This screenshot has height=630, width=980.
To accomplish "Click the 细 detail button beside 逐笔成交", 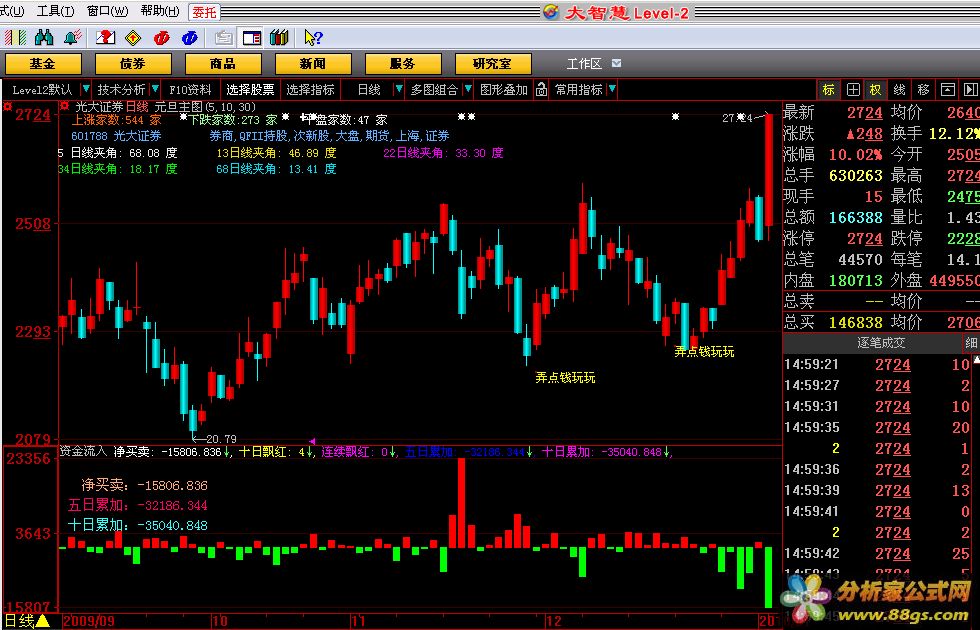I will 971,342.
